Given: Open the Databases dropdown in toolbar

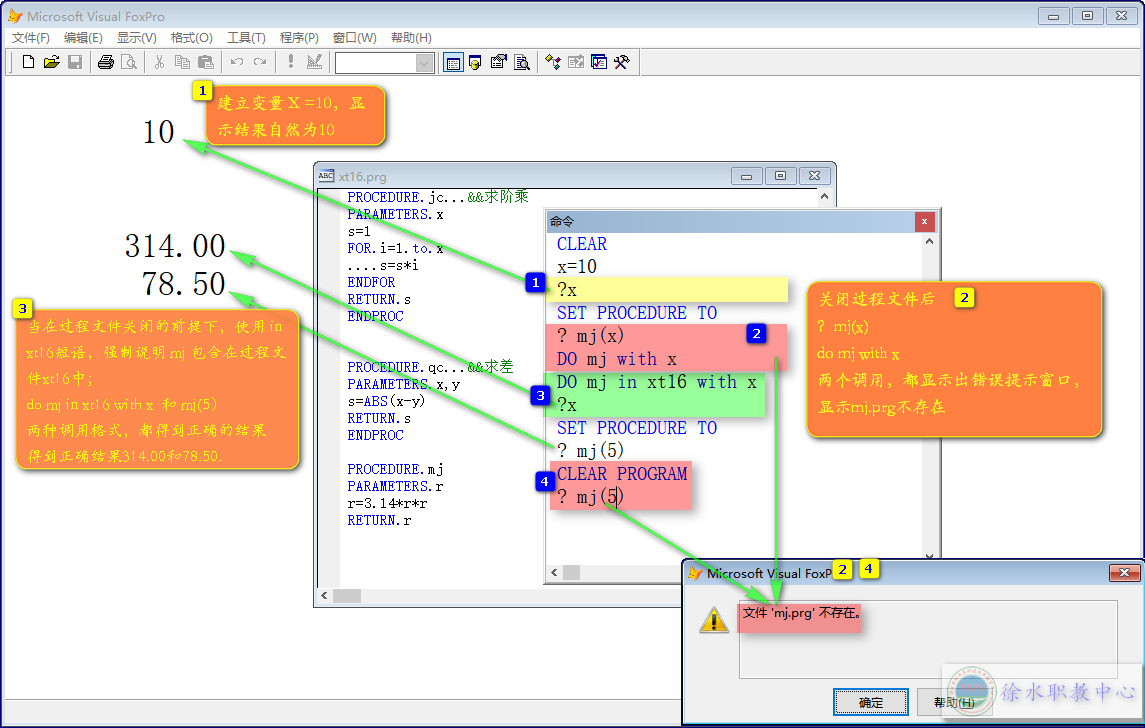Looking at the screenshot, I should coord(424,64).
